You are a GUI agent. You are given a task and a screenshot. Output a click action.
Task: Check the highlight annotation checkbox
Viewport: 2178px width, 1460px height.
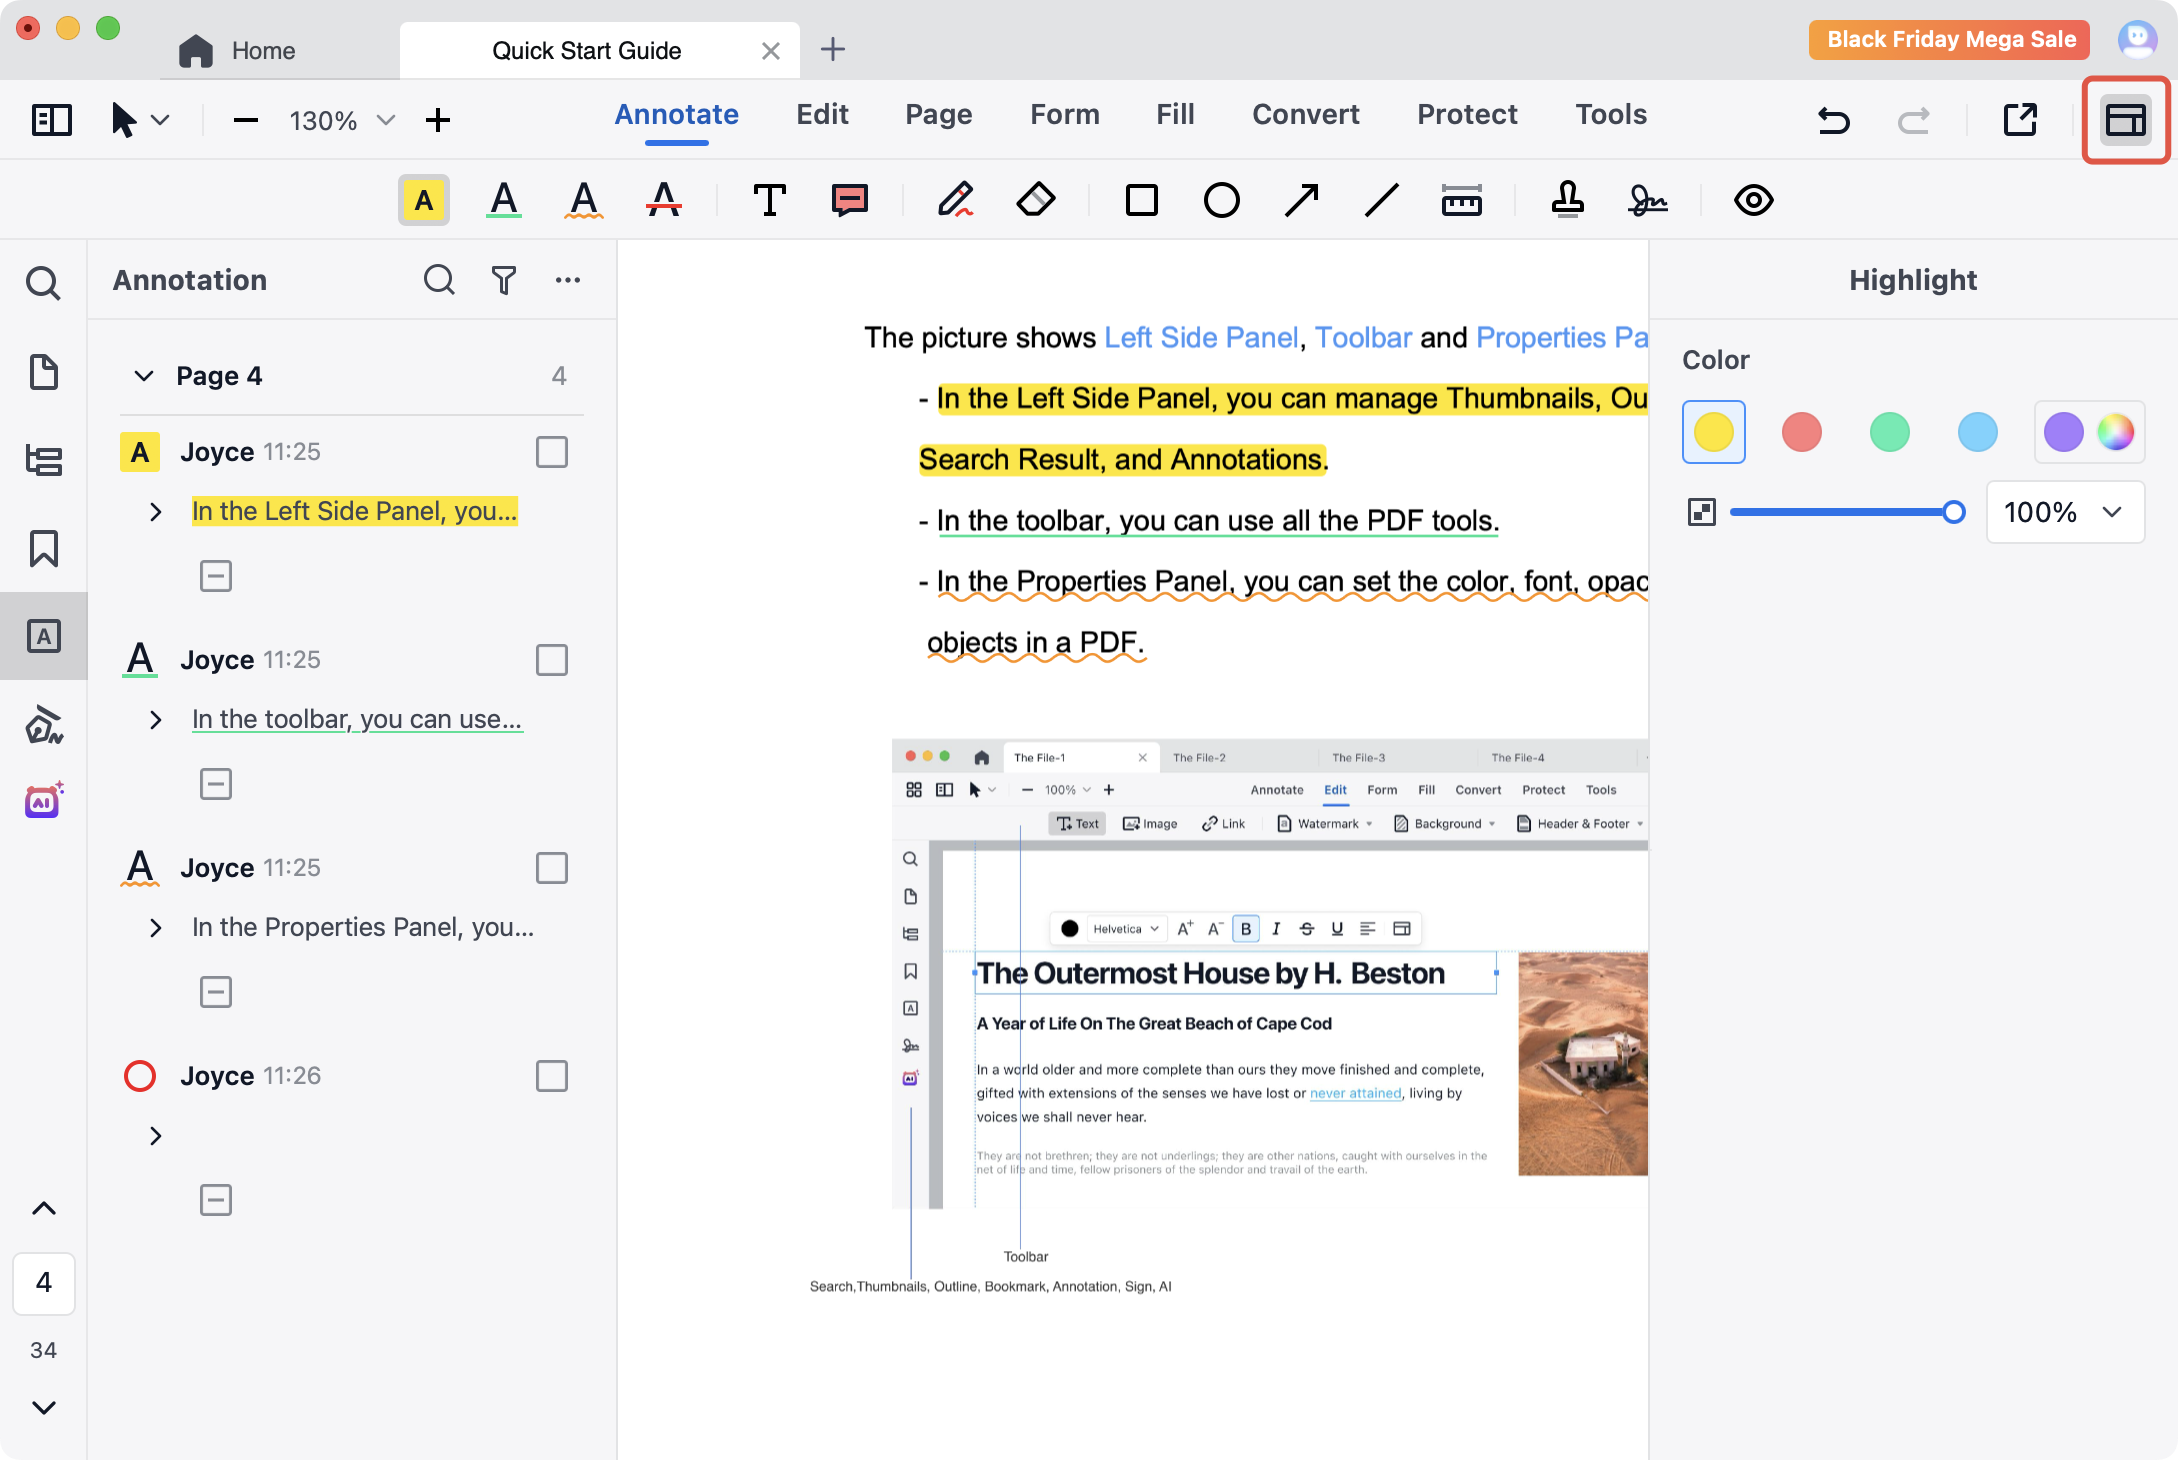pos(551,452)
